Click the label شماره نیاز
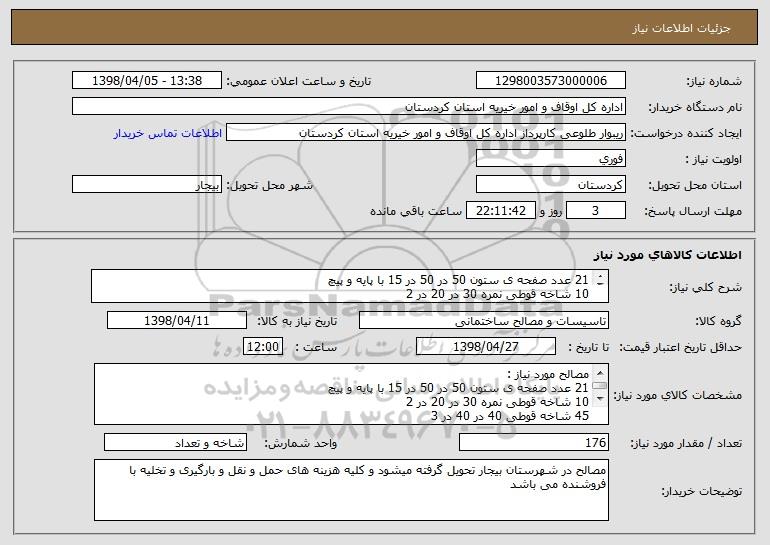 coord(712,82)
